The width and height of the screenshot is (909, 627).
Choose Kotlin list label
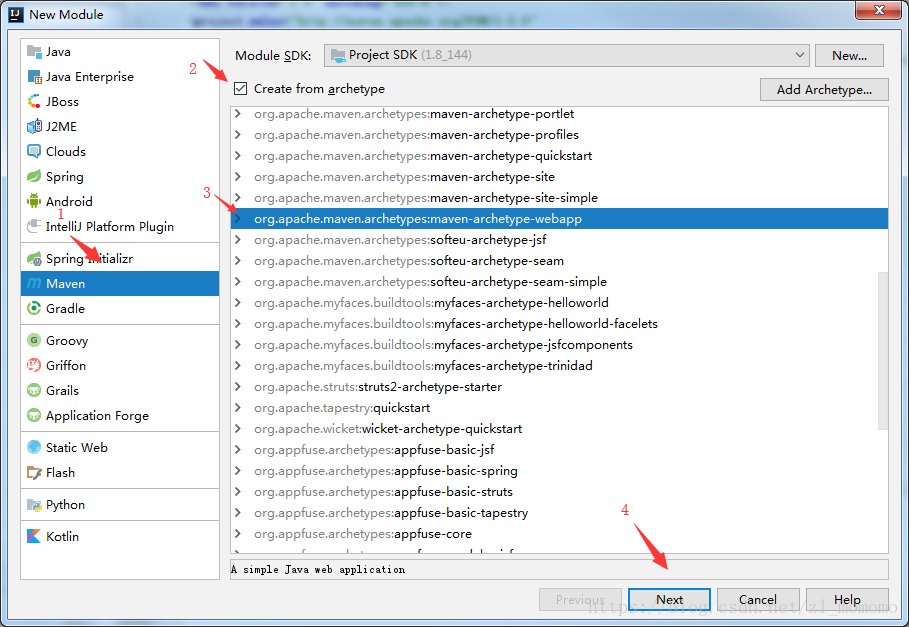pyautogui.click(x=63, y=536)
